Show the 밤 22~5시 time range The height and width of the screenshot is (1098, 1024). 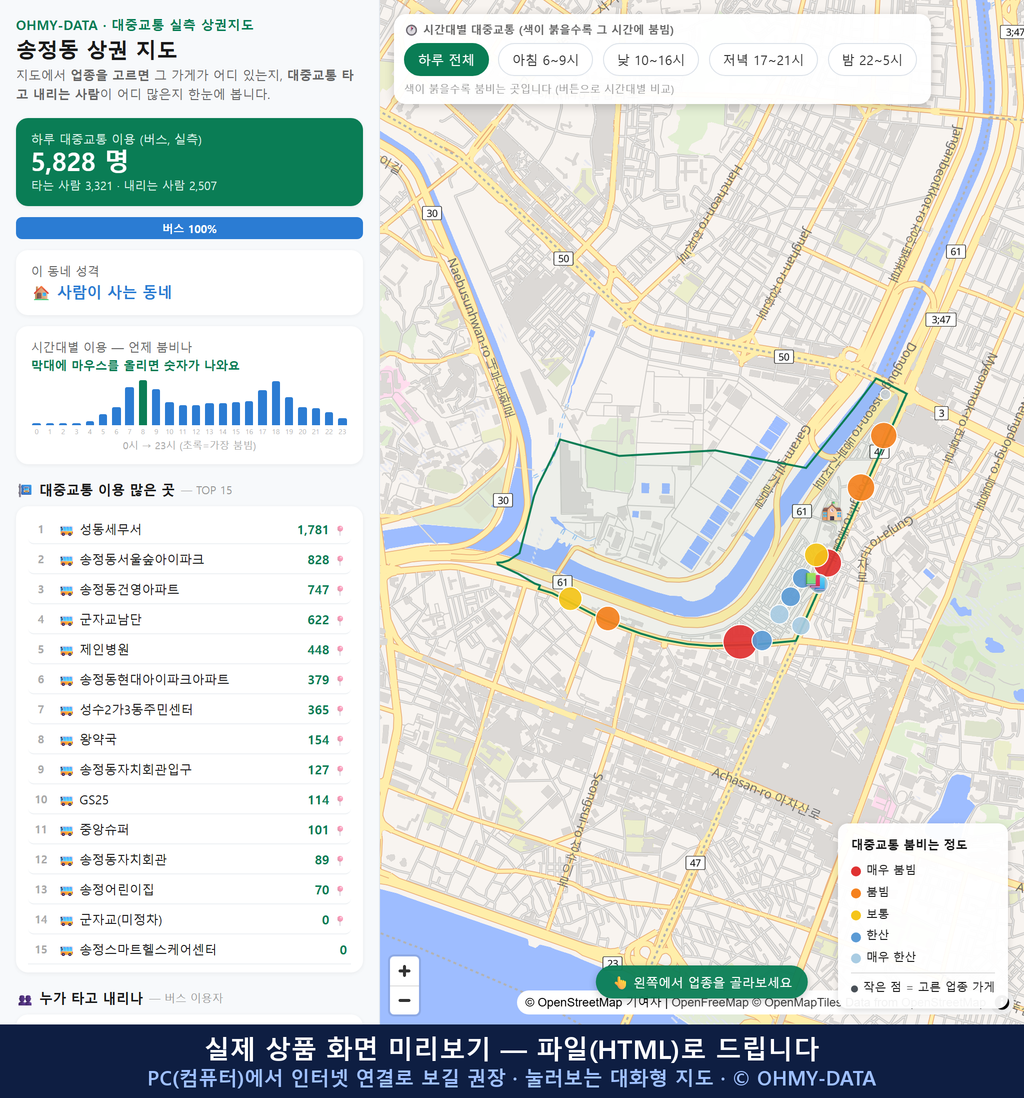872,60
